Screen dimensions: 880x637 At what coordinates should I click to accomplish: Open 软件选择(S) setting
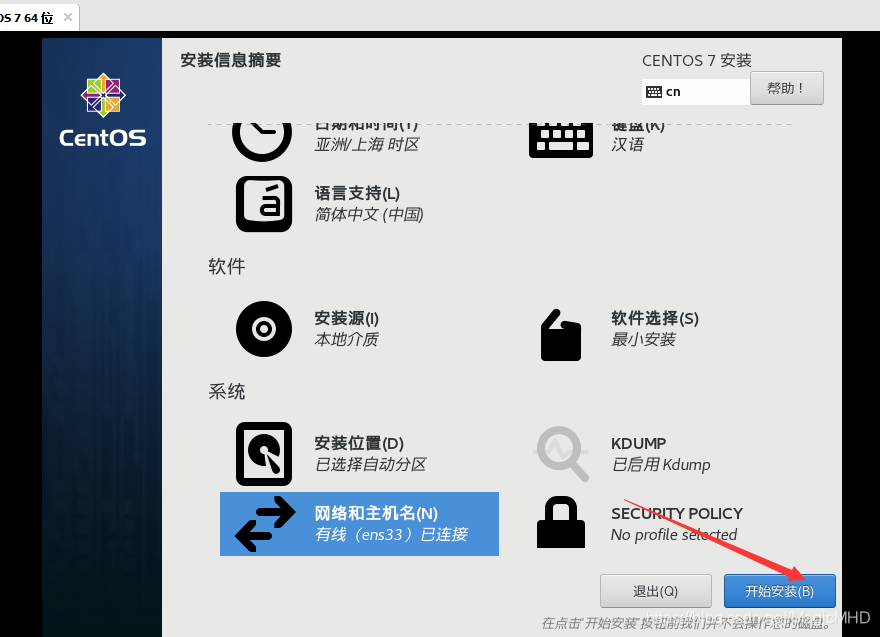point(655,318)
